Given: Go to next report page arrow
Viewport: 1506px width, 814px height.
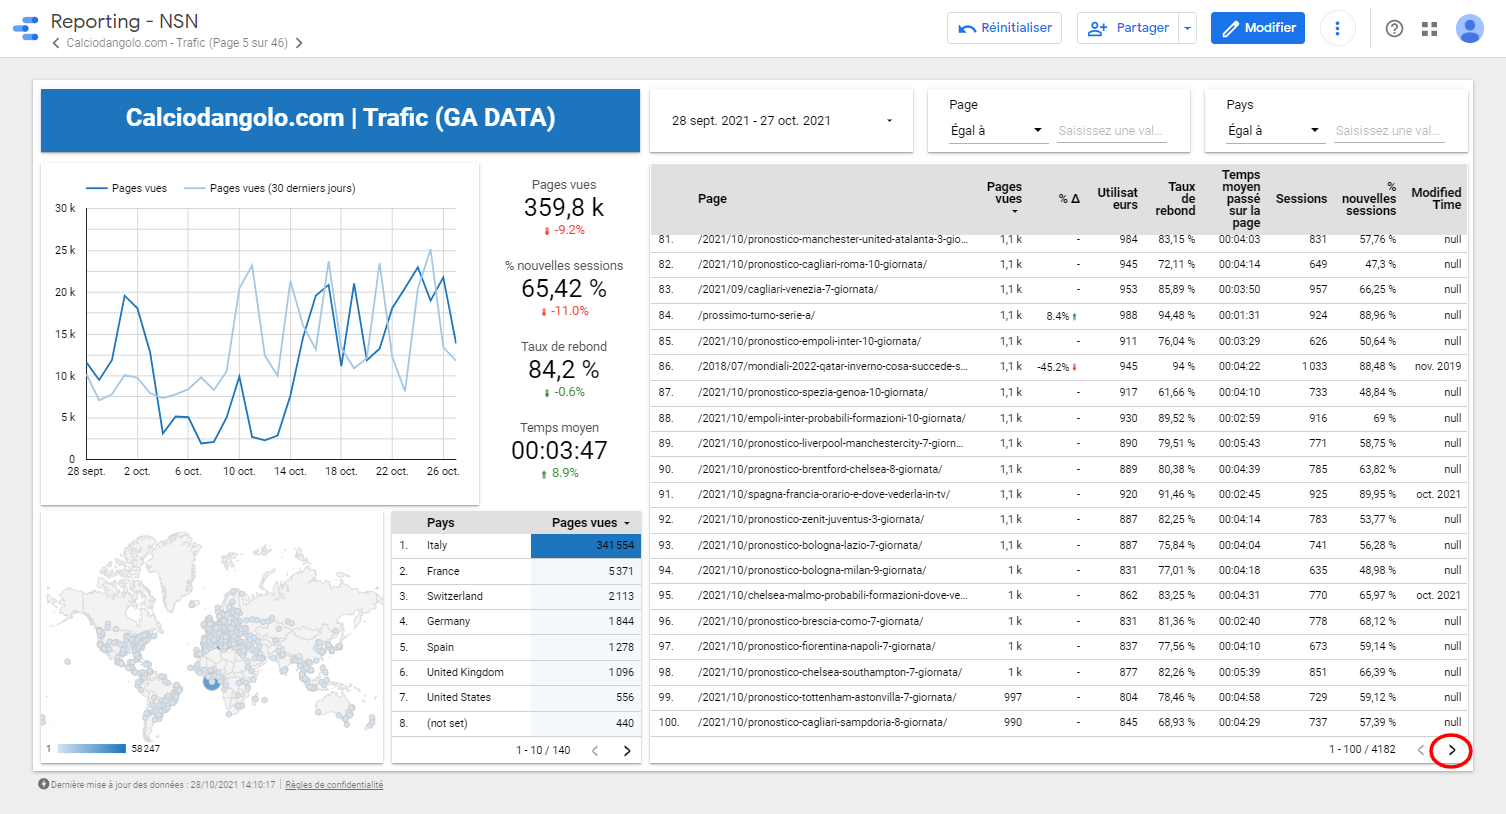Looking at the screenshot, I should 299,43.
